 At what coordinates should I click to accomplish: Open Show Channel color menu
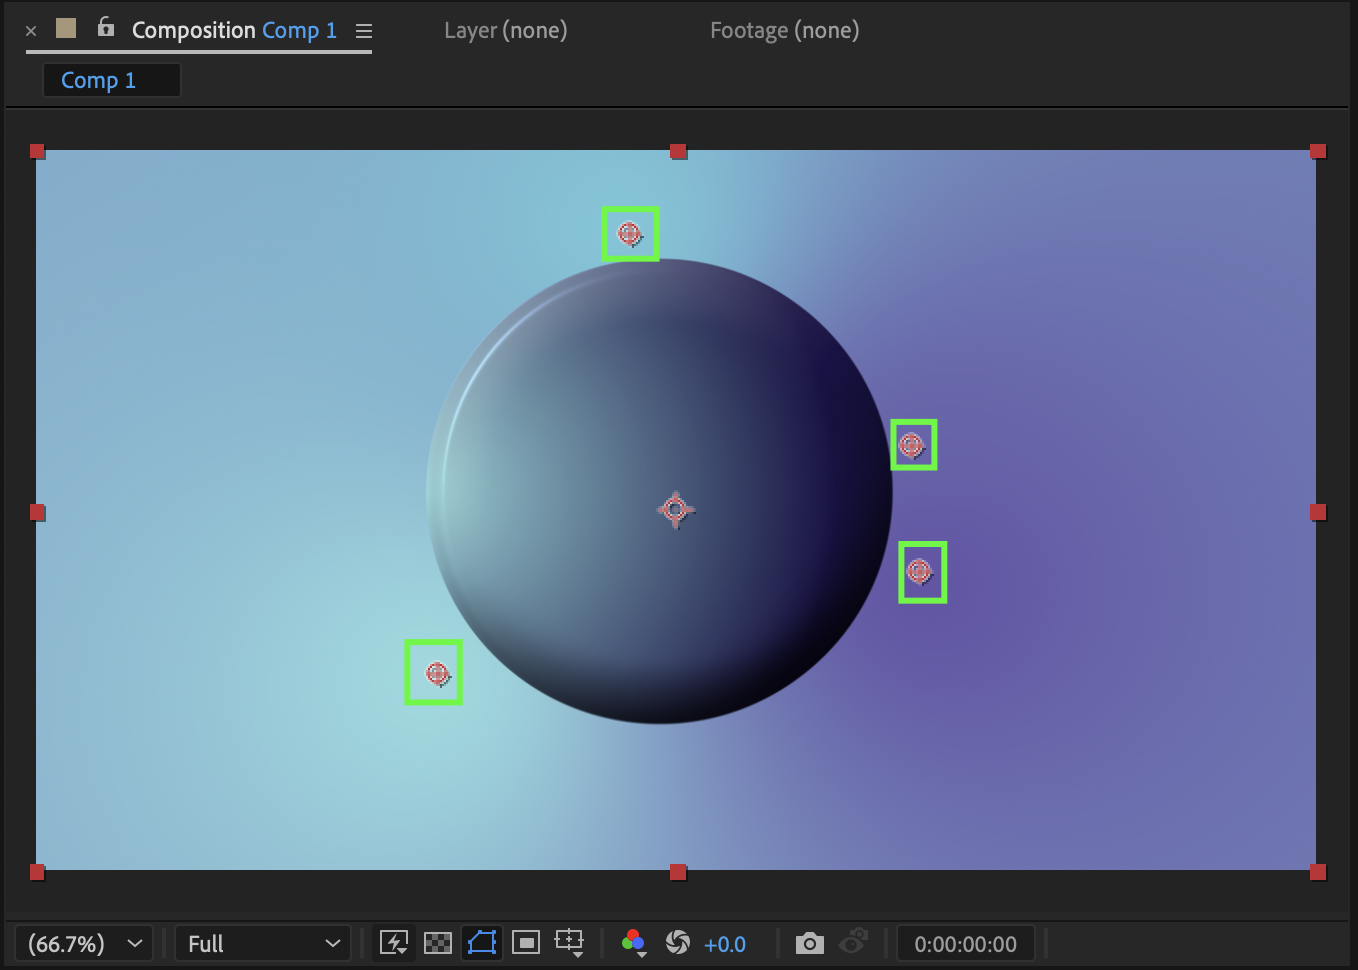633,943
